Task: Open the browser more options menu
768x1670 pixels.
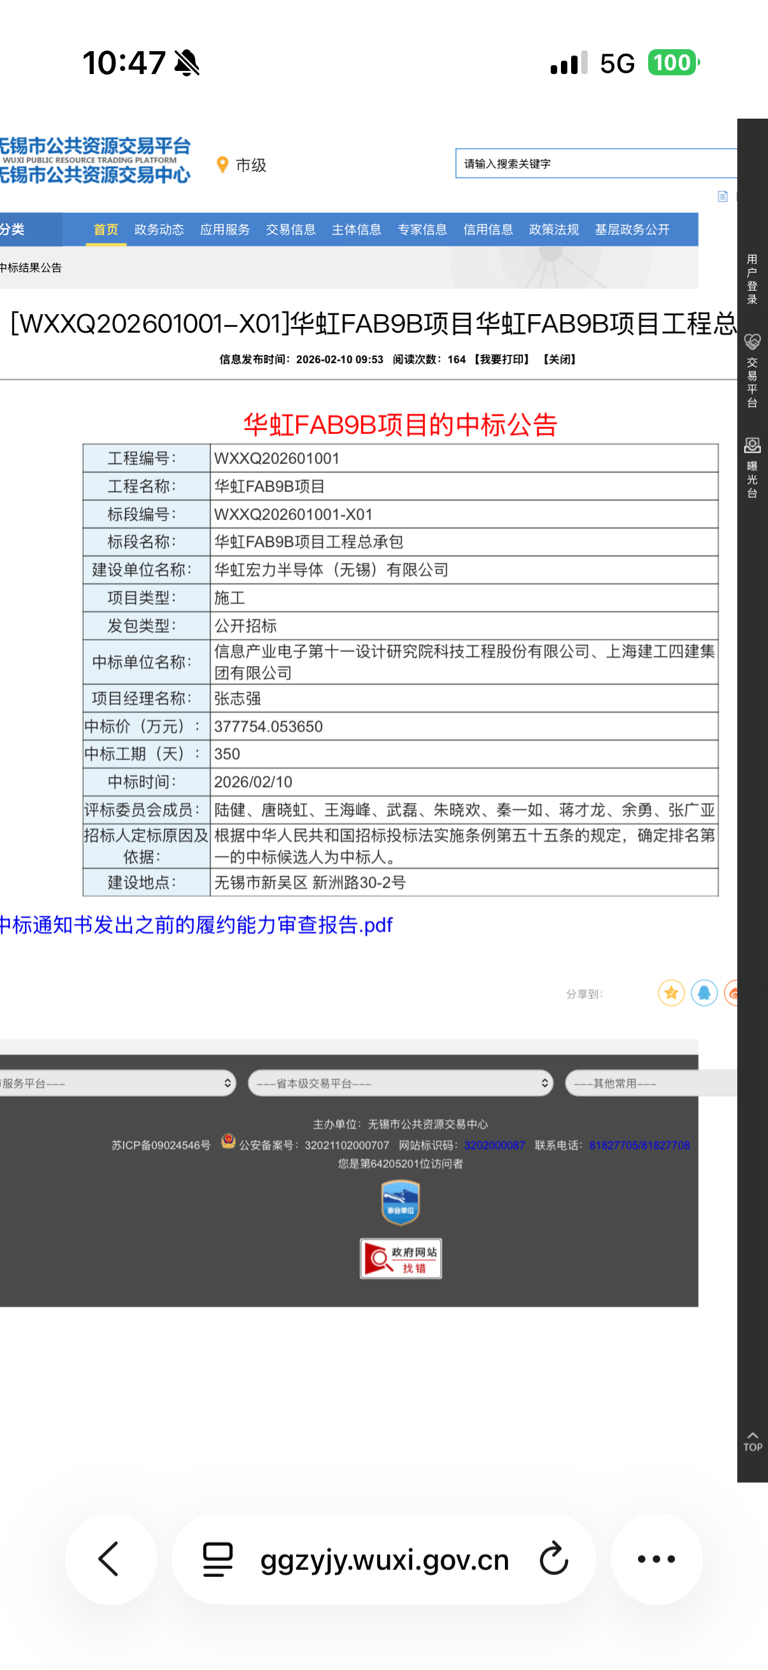Action: click(656, 1558)
